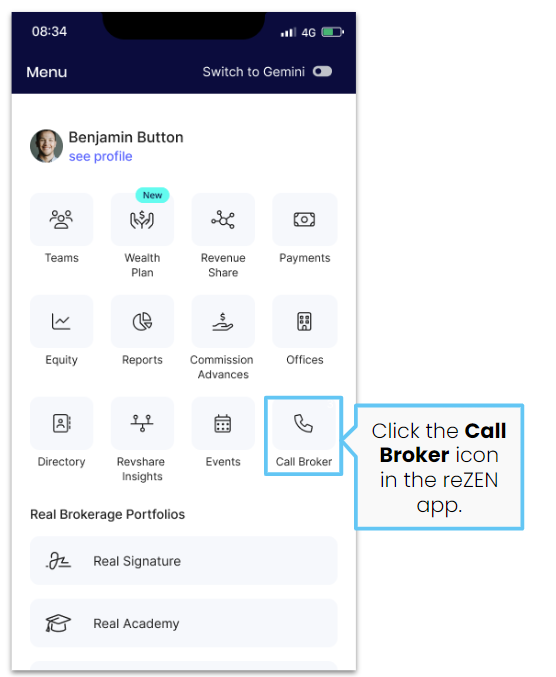
Task: Open the Directory contacts icon
Action: tap(61, 423)
